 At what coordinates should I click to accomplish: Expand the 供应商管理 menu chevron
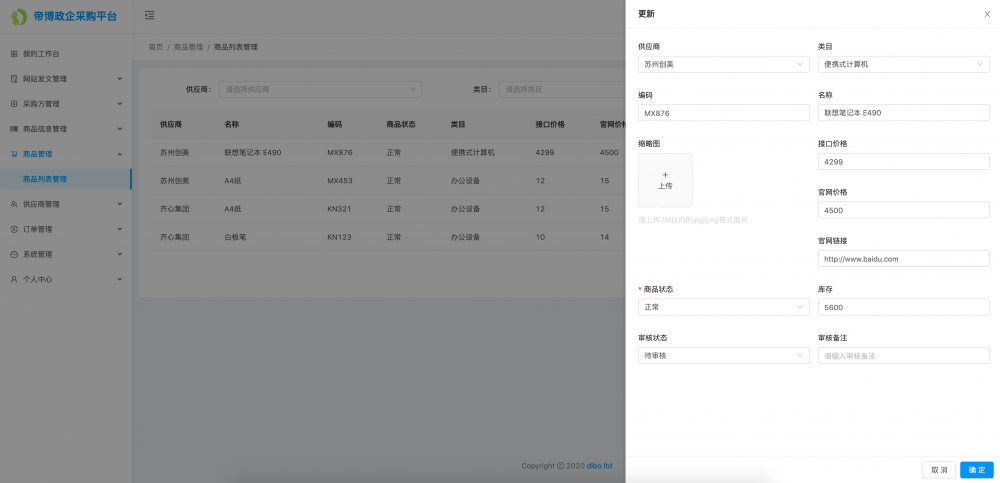[120, 204]
